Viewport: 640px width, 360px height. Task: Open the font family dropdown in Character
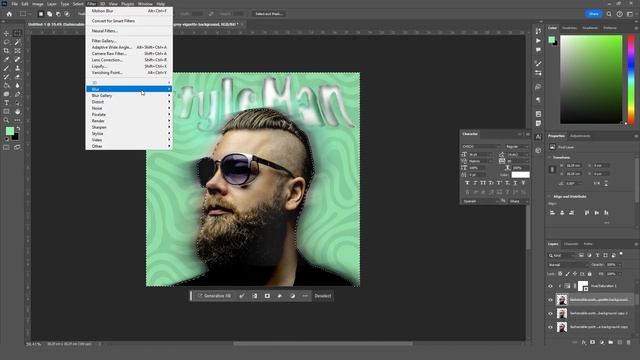tap(482, 147)
